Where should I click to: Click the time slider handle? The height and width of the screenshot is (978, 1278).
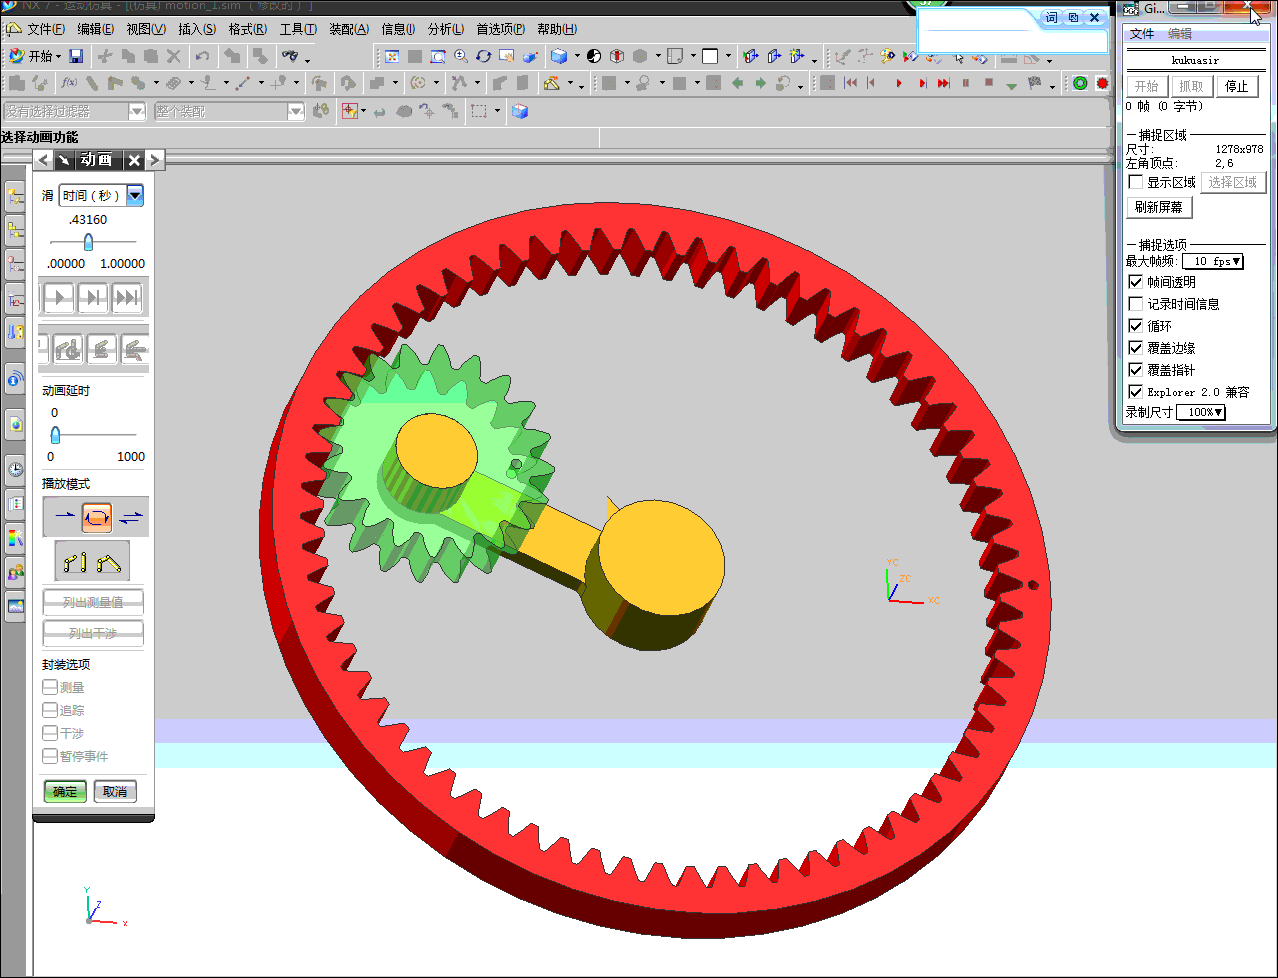click(x=88, y=242)
